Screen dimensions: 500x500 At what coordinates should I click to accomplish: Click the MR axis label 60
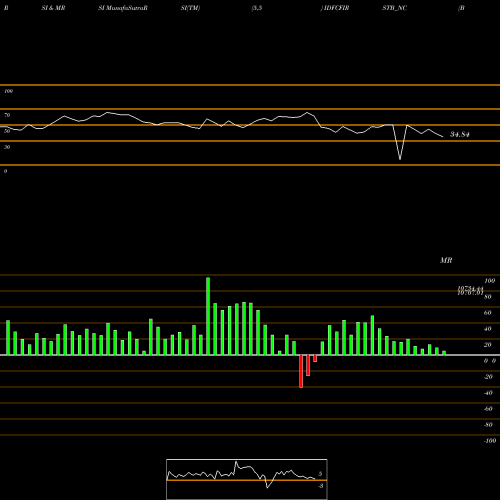click(488, 313)
